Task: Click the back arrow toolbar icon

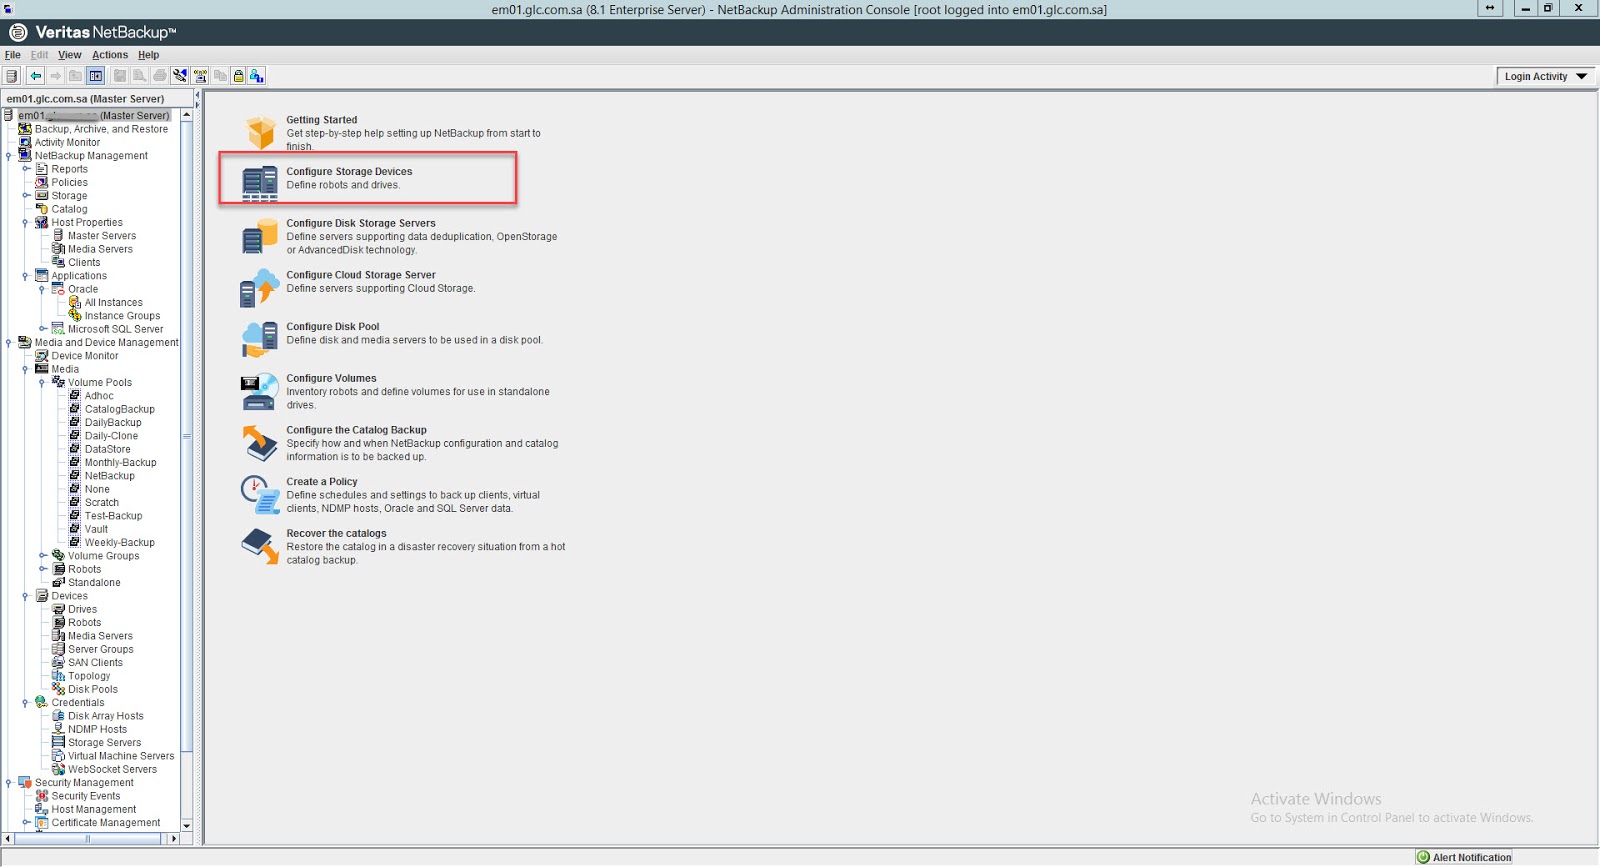Action: point(36,76)
